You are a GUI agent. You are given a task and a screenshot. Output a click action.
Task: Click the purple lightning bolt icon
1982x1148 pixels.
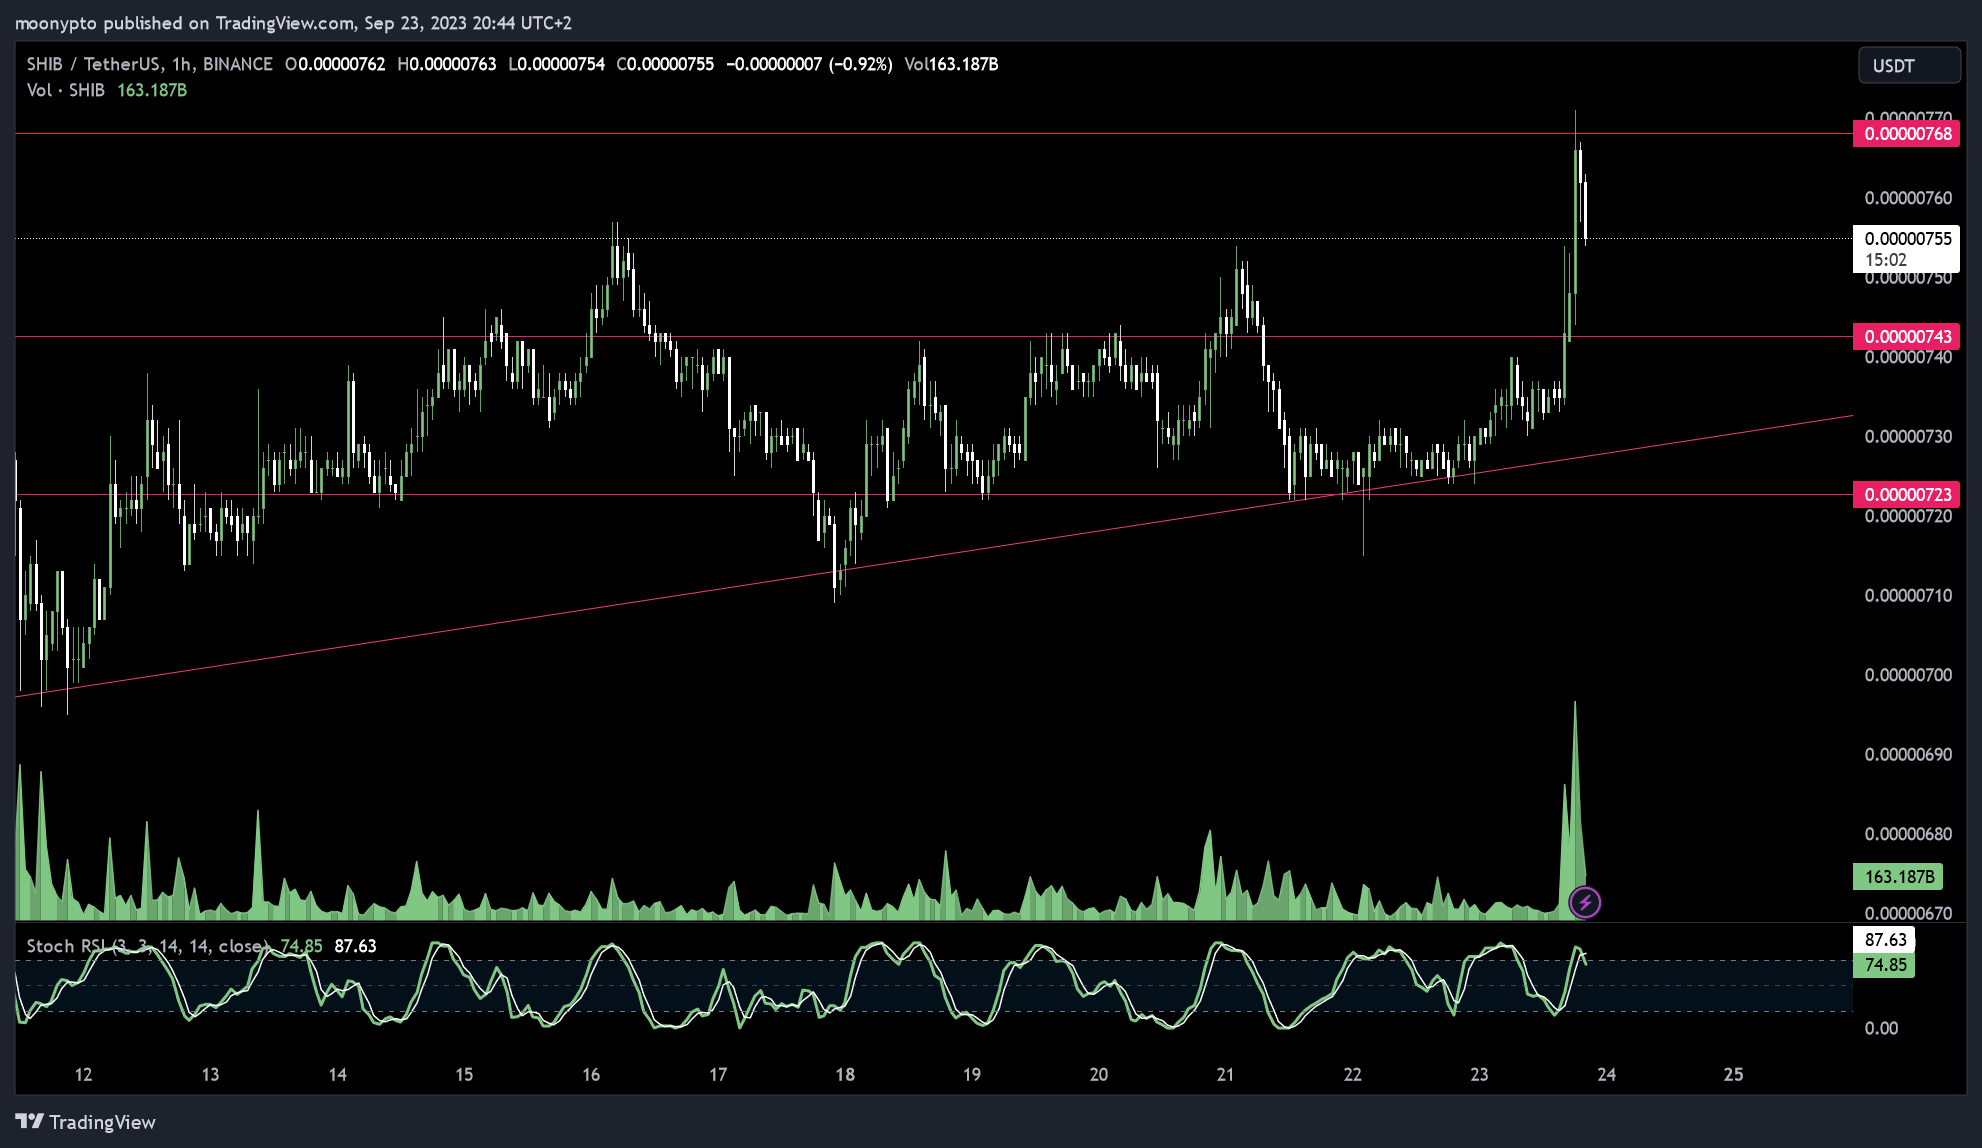pyautogui.click(x=1585, y=903)
